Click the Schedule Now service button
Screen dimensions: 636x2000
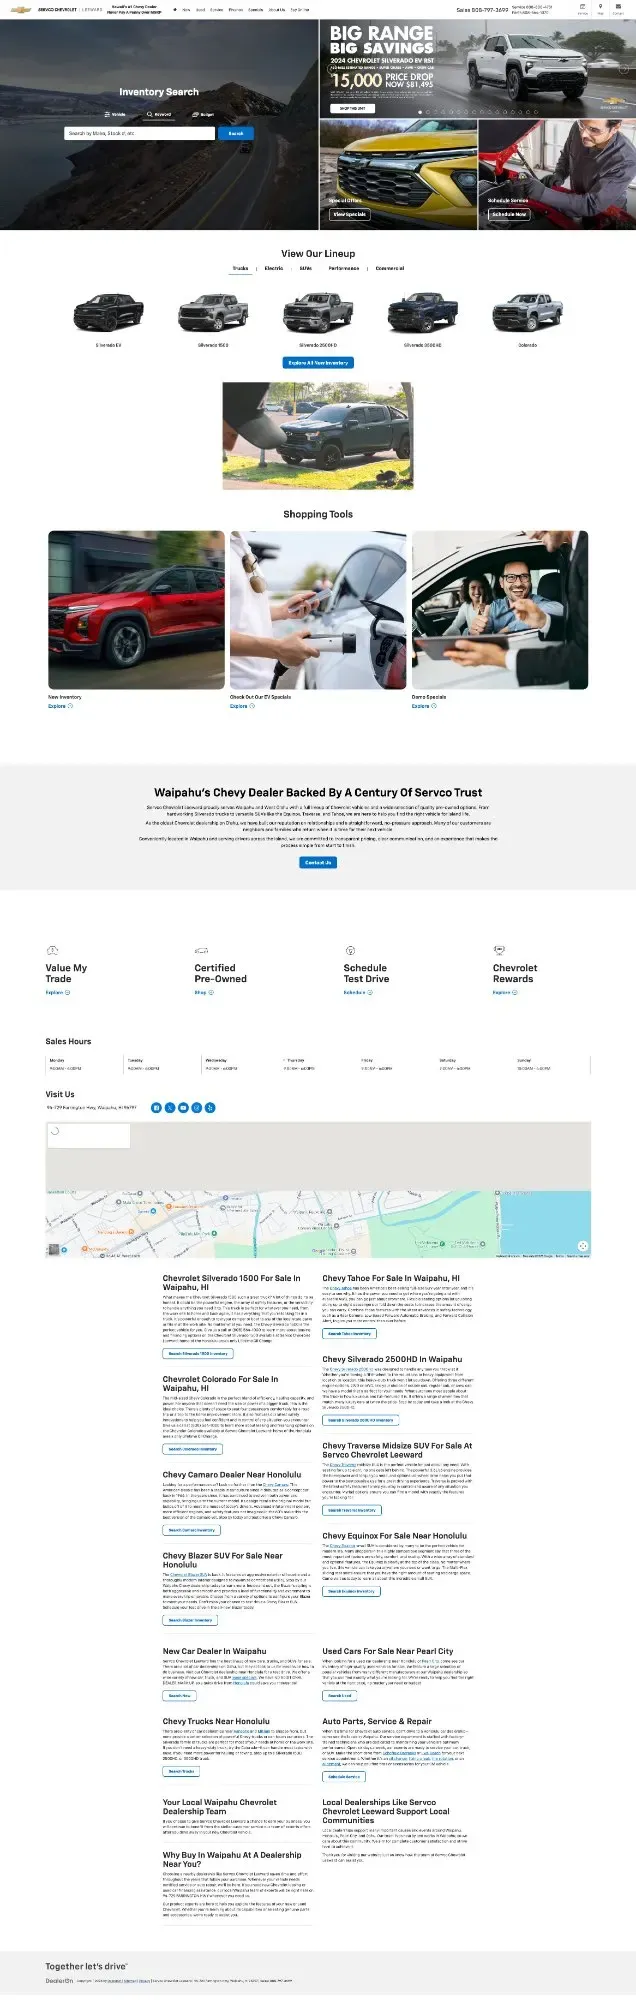pyautogui.click(x=508, y=214)
